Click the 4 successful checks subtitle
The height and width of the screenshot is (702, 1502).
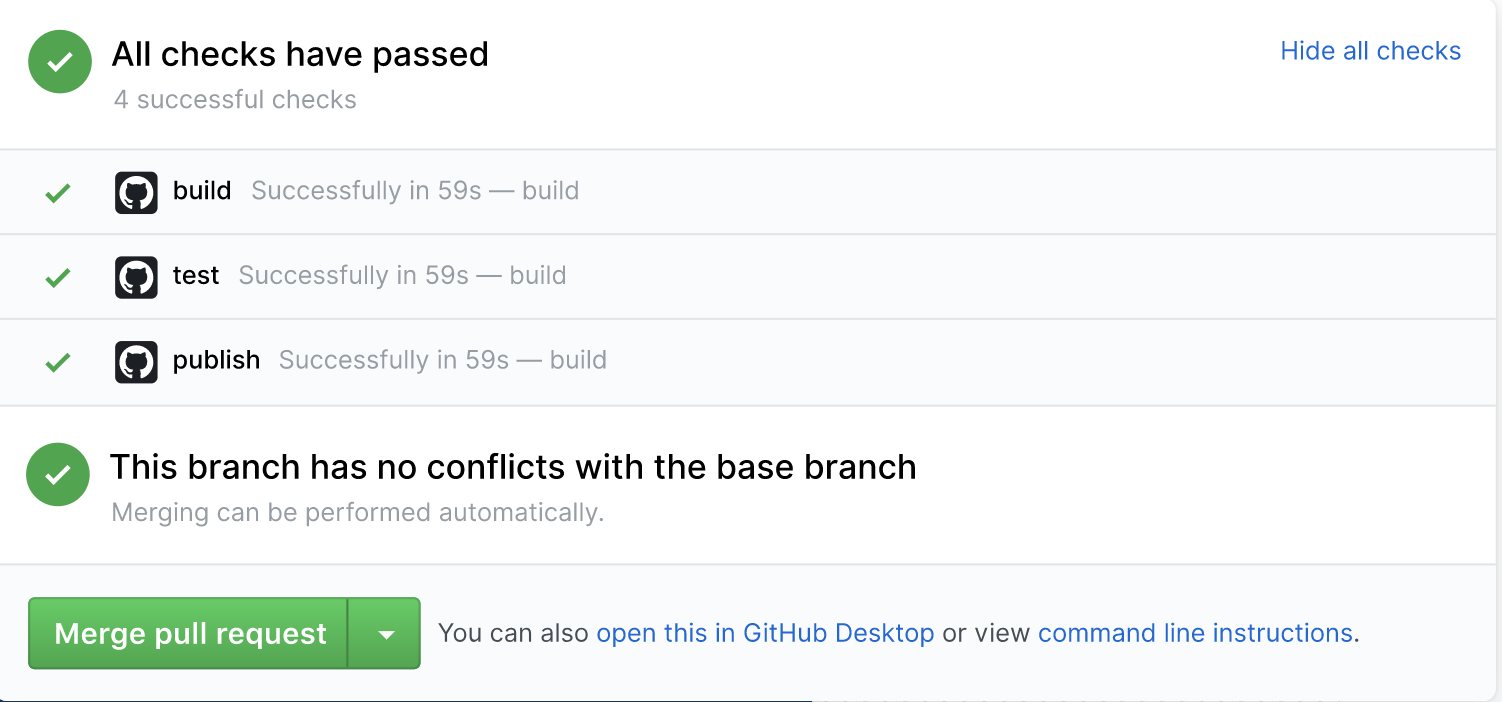[x=235, y=100]
